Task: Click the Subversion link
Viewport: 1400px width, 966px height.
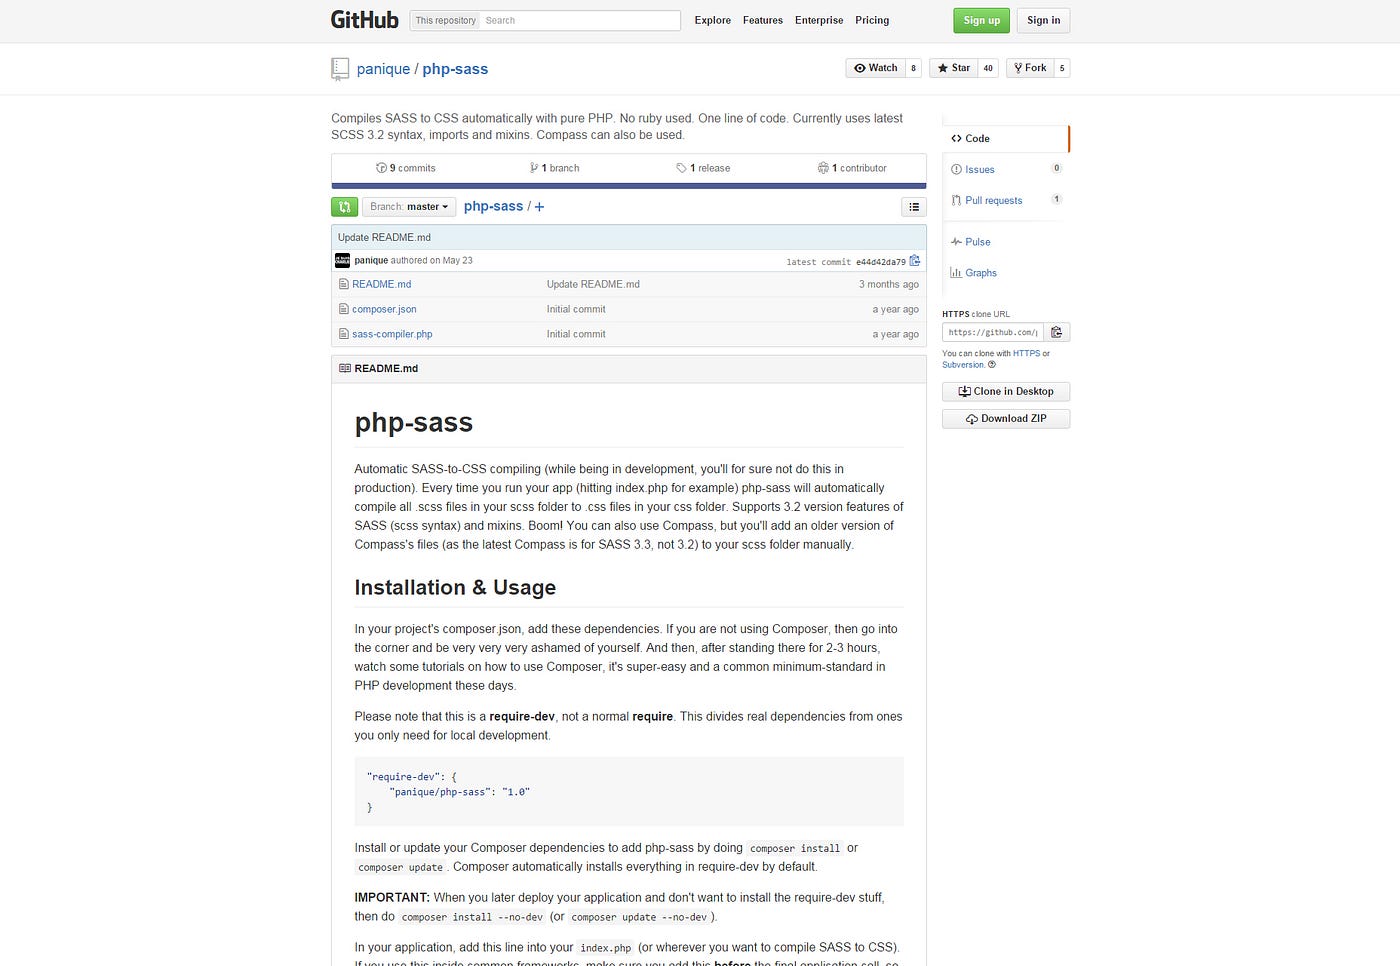Action: [963, 365]
